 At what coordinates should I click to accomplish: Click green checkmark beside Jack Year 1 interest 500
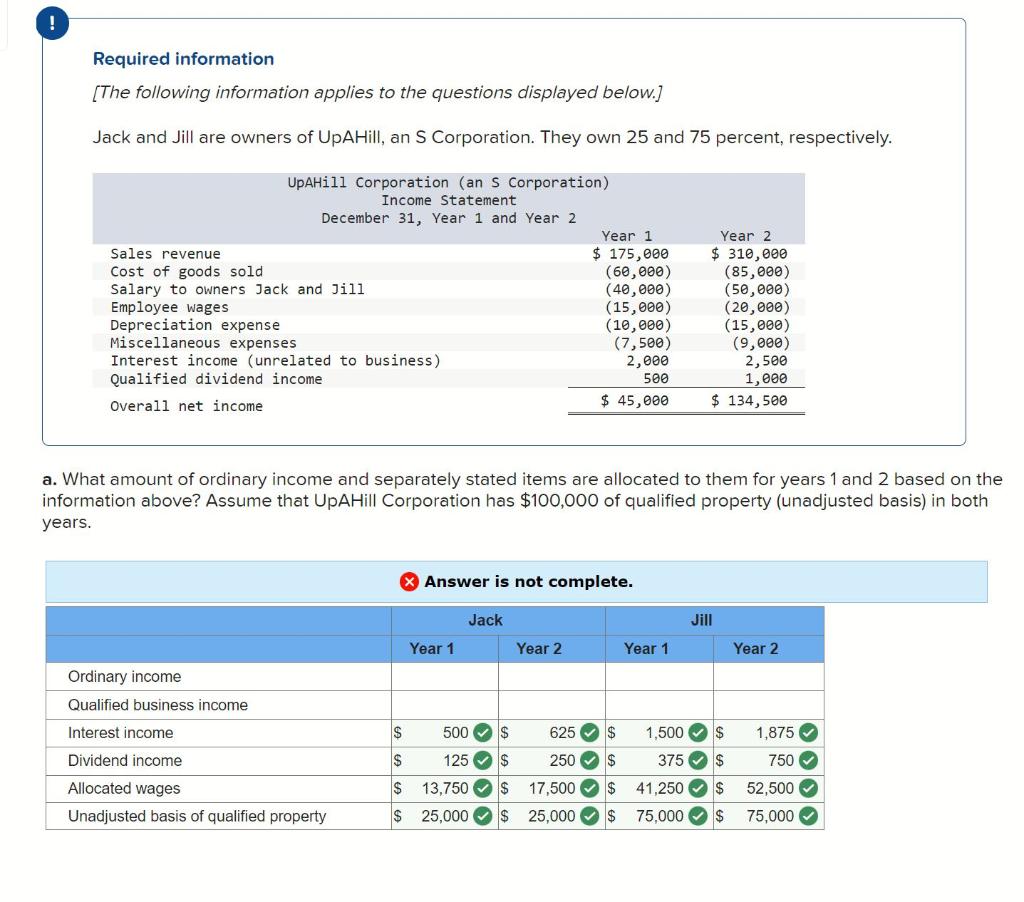[x=483, y=733]
